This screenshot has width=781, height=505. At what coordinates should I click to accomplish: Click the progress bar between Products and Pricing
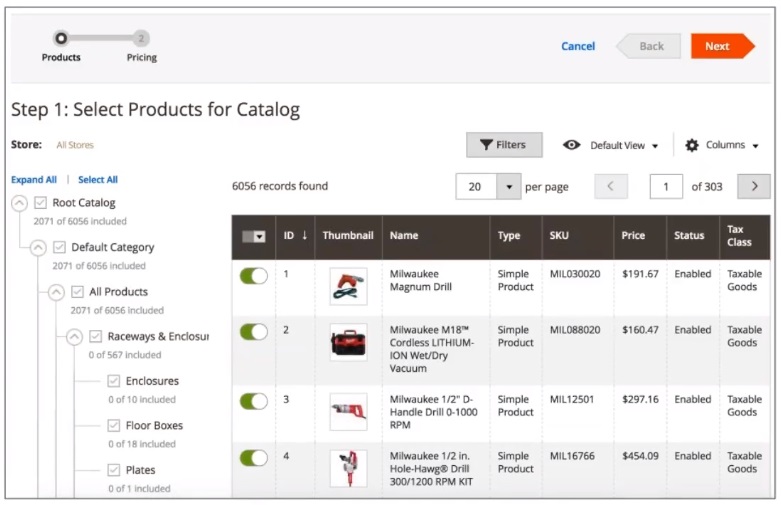(x=101, y=38)
